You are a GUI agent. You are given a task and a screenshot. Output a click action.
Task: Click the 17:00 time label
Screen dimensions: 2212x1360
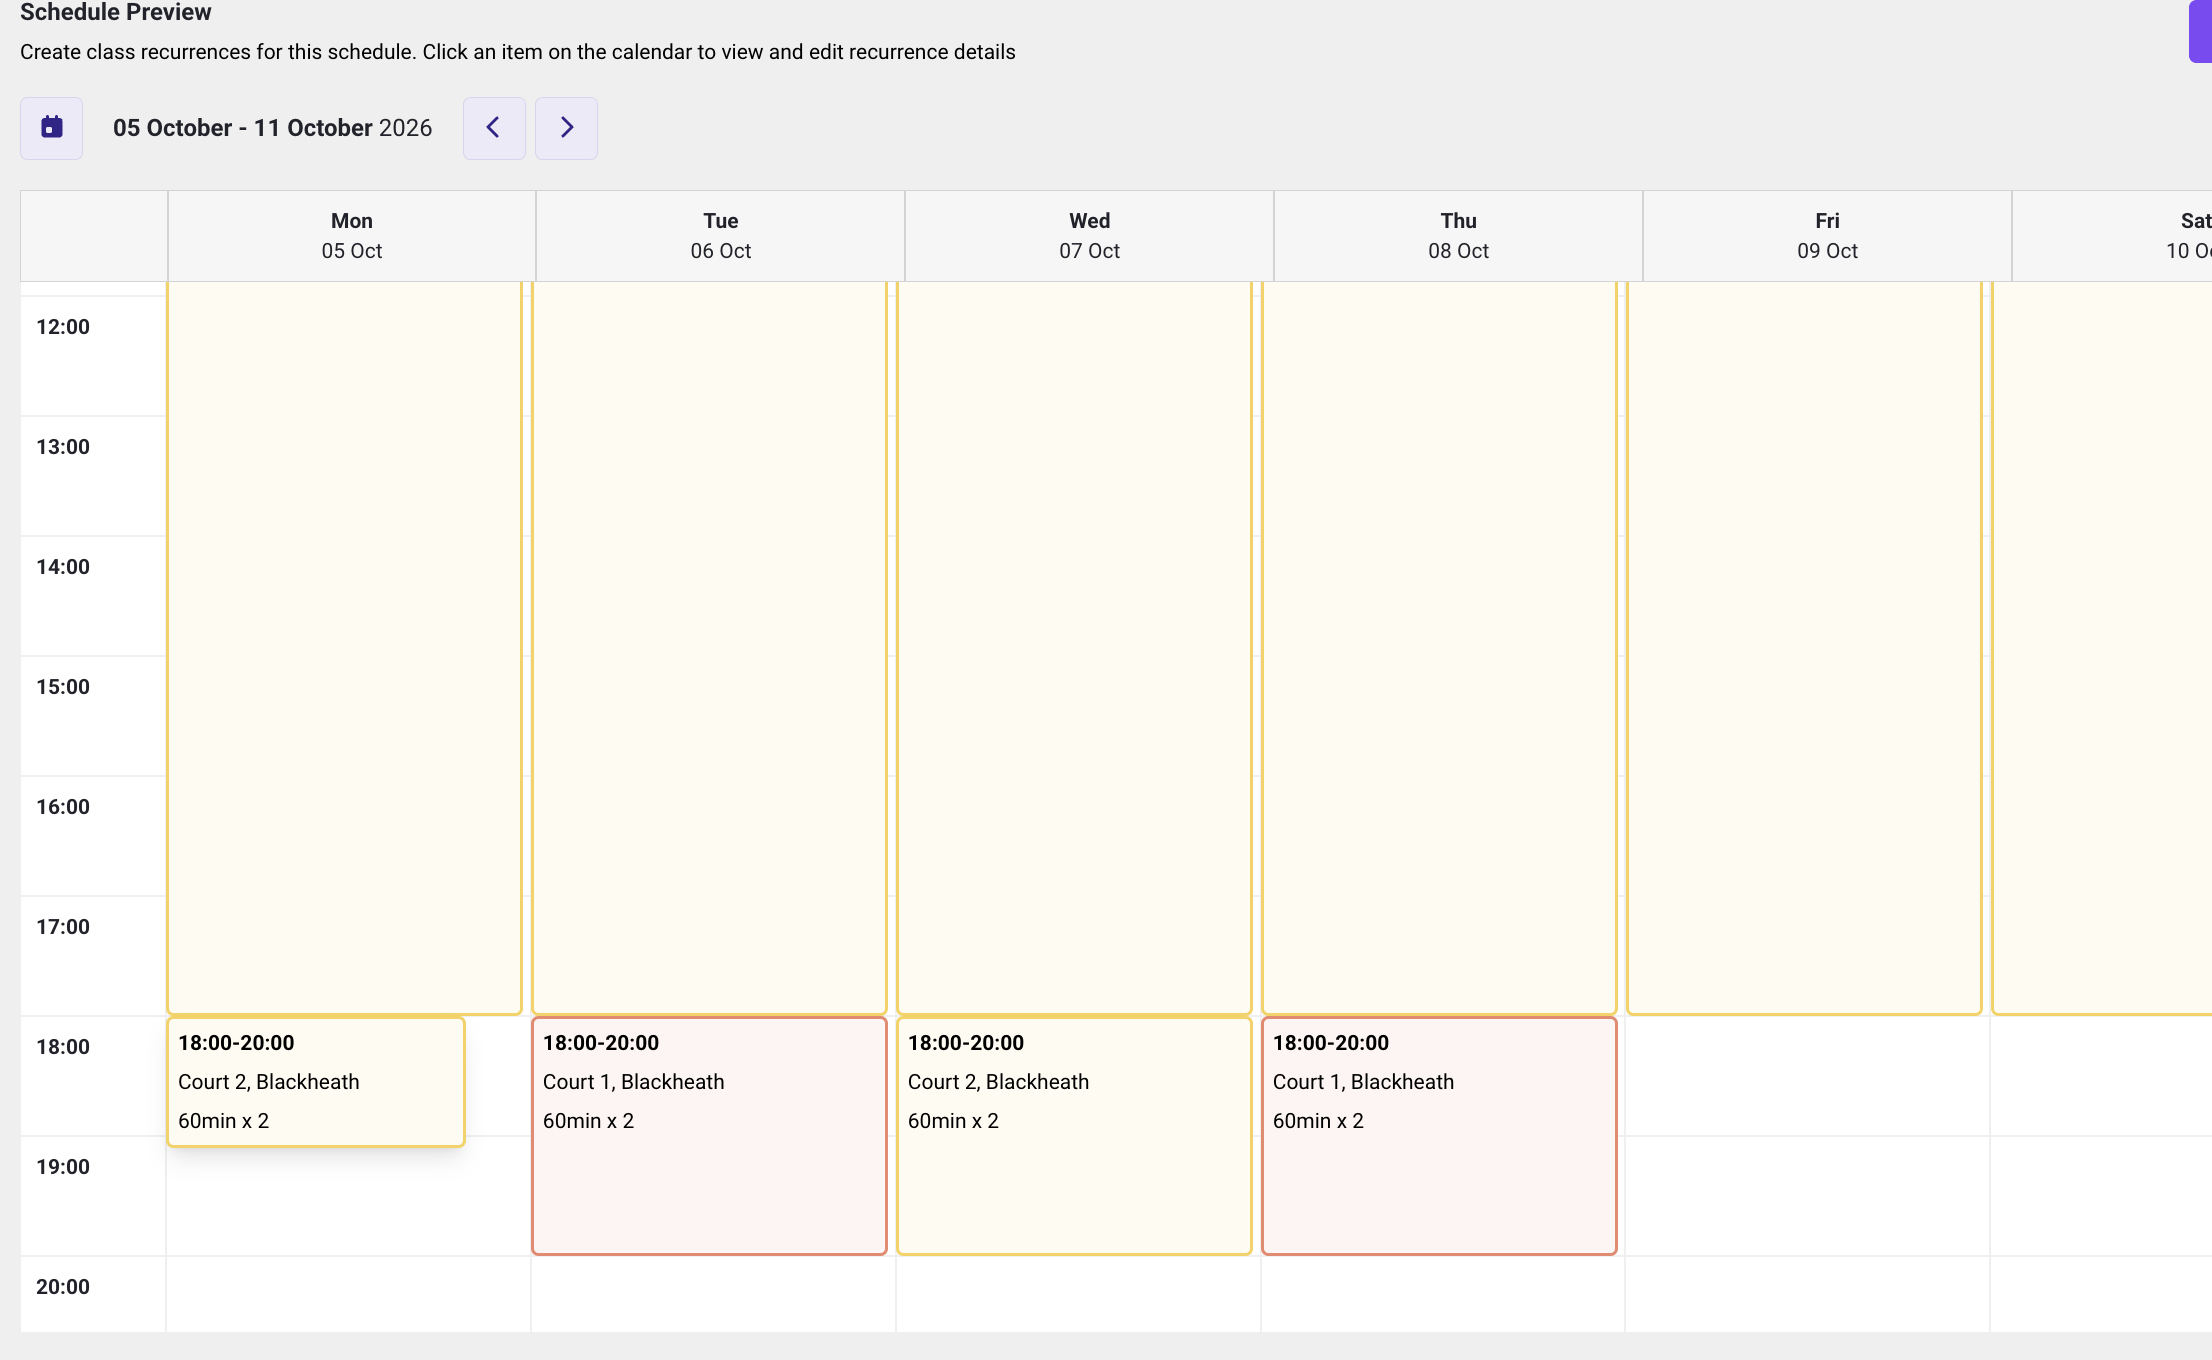(x=63, y=927)
